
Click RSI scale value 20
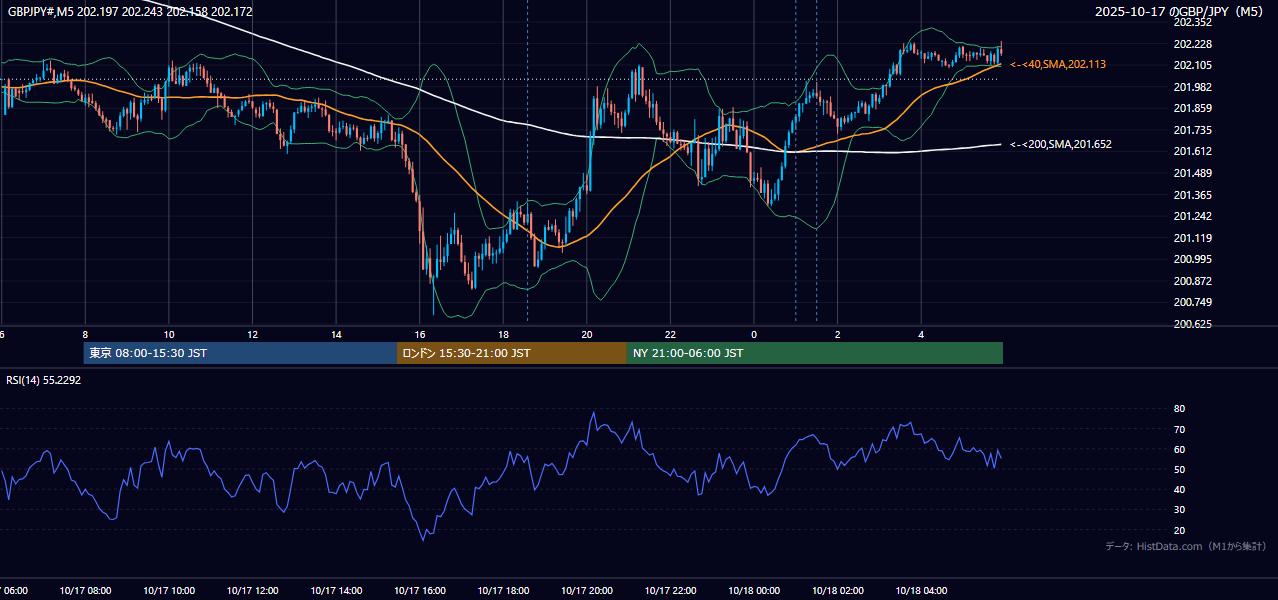point(1179,530)
